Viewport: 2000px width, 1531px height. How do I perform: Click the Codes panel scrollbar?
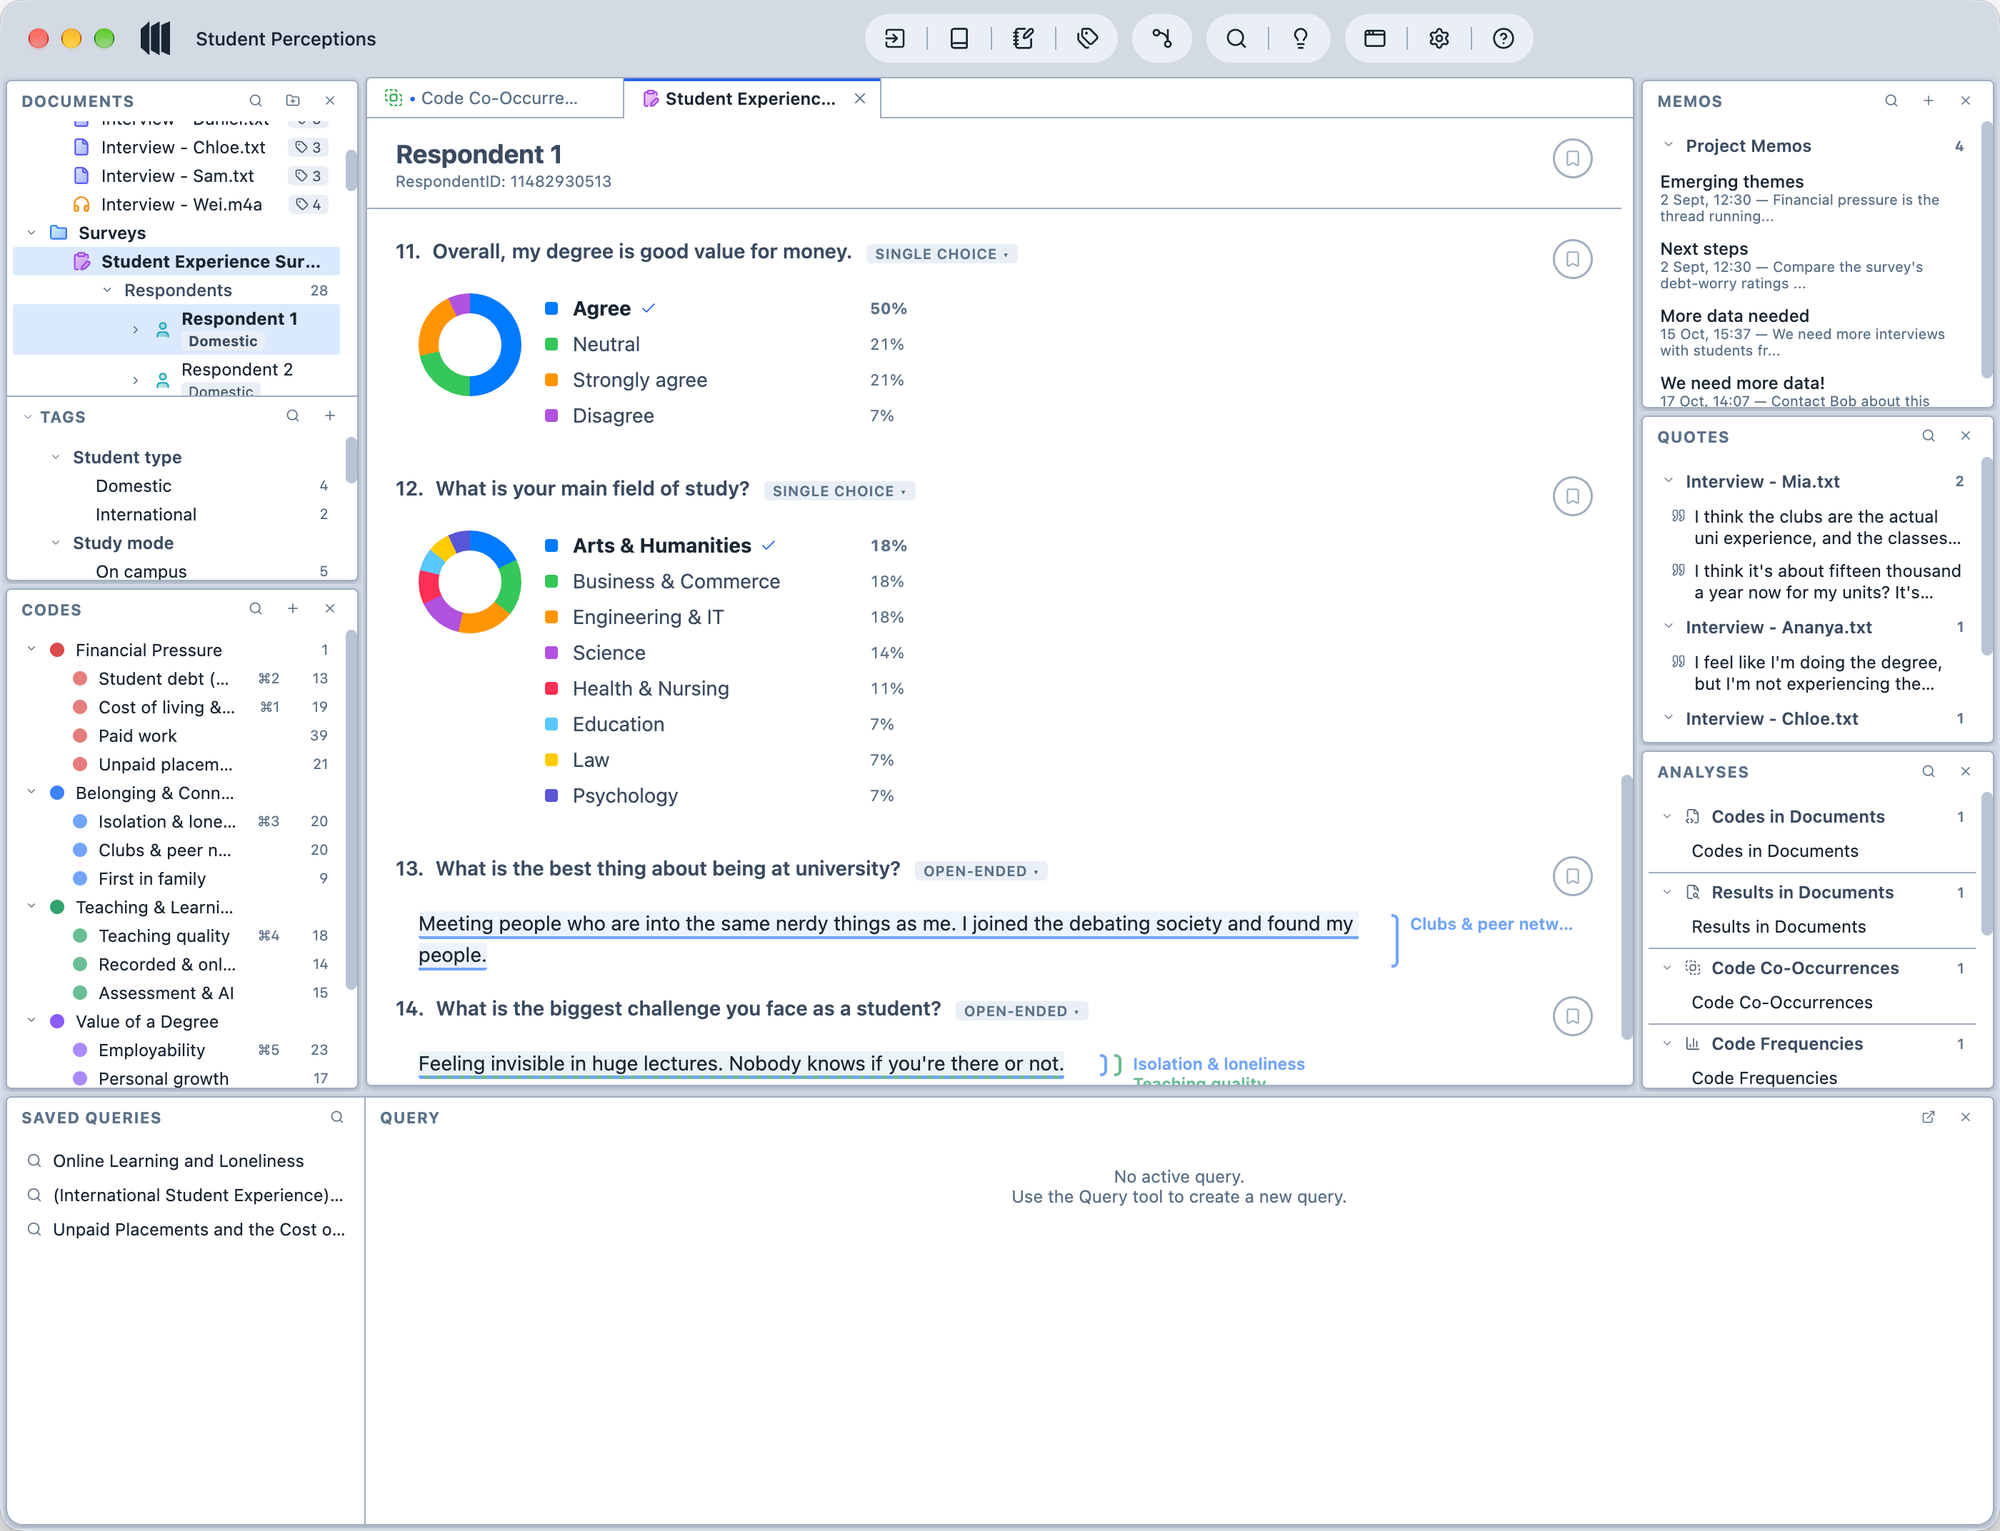coord(350,808)
